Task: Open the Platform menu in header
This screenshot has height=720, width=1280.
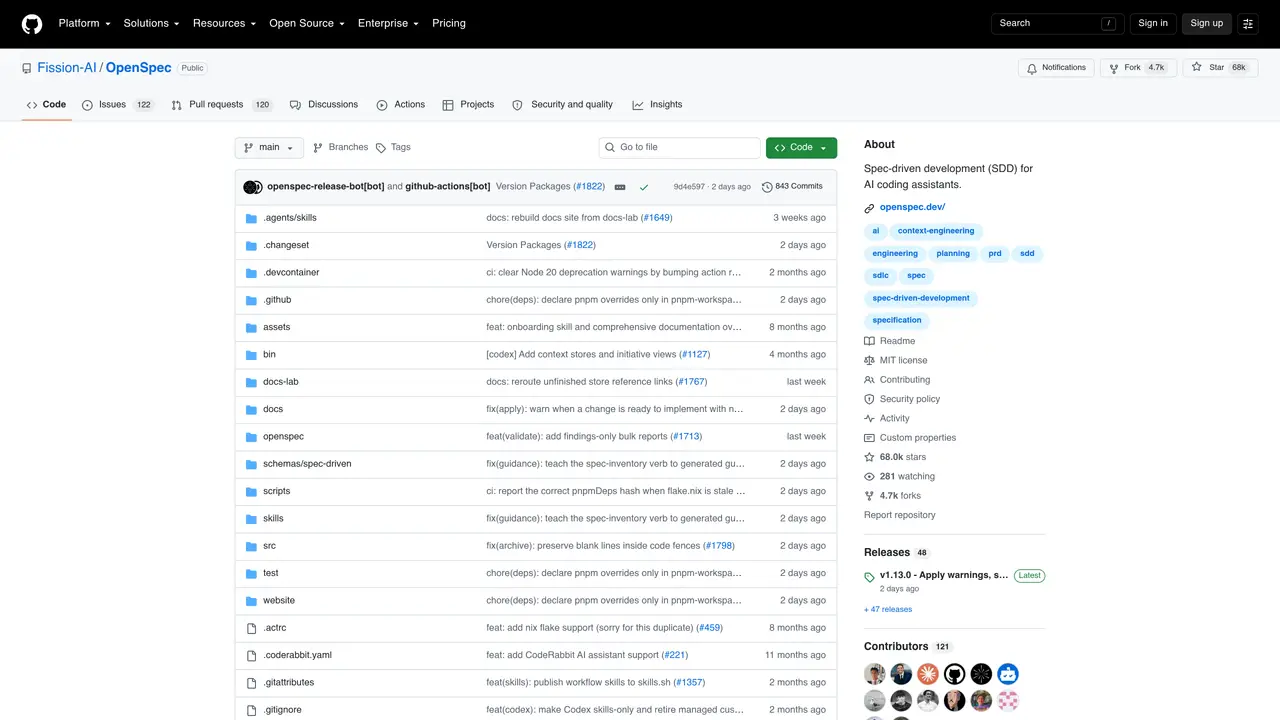Action: (x=85, y=23)
